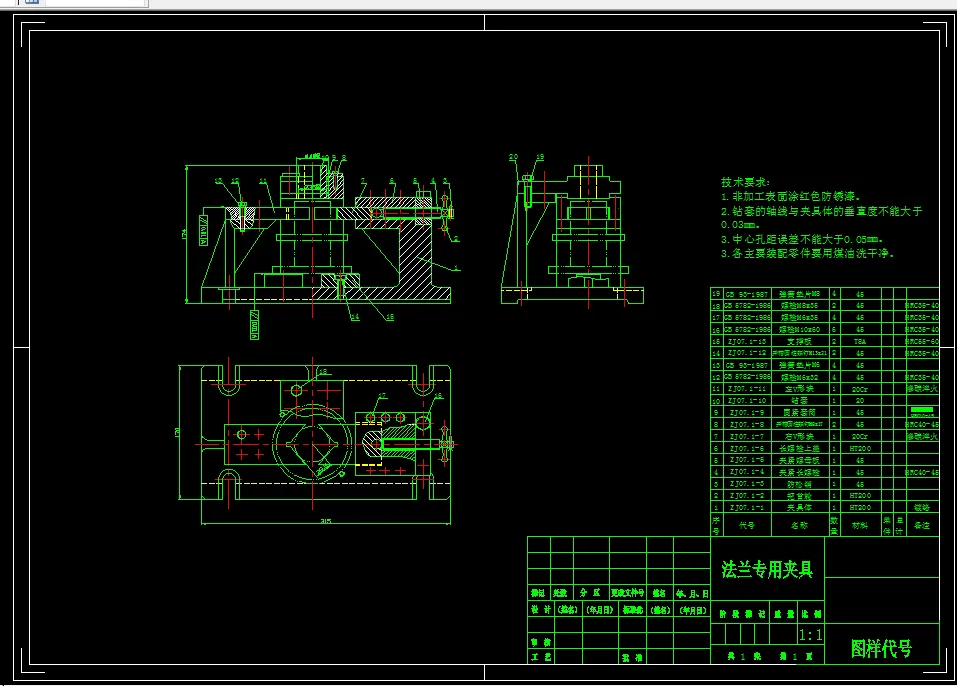Screen dimensions: 957x686
Task: Select code cell ZJ07.1-7
Action: coord(746,436)
